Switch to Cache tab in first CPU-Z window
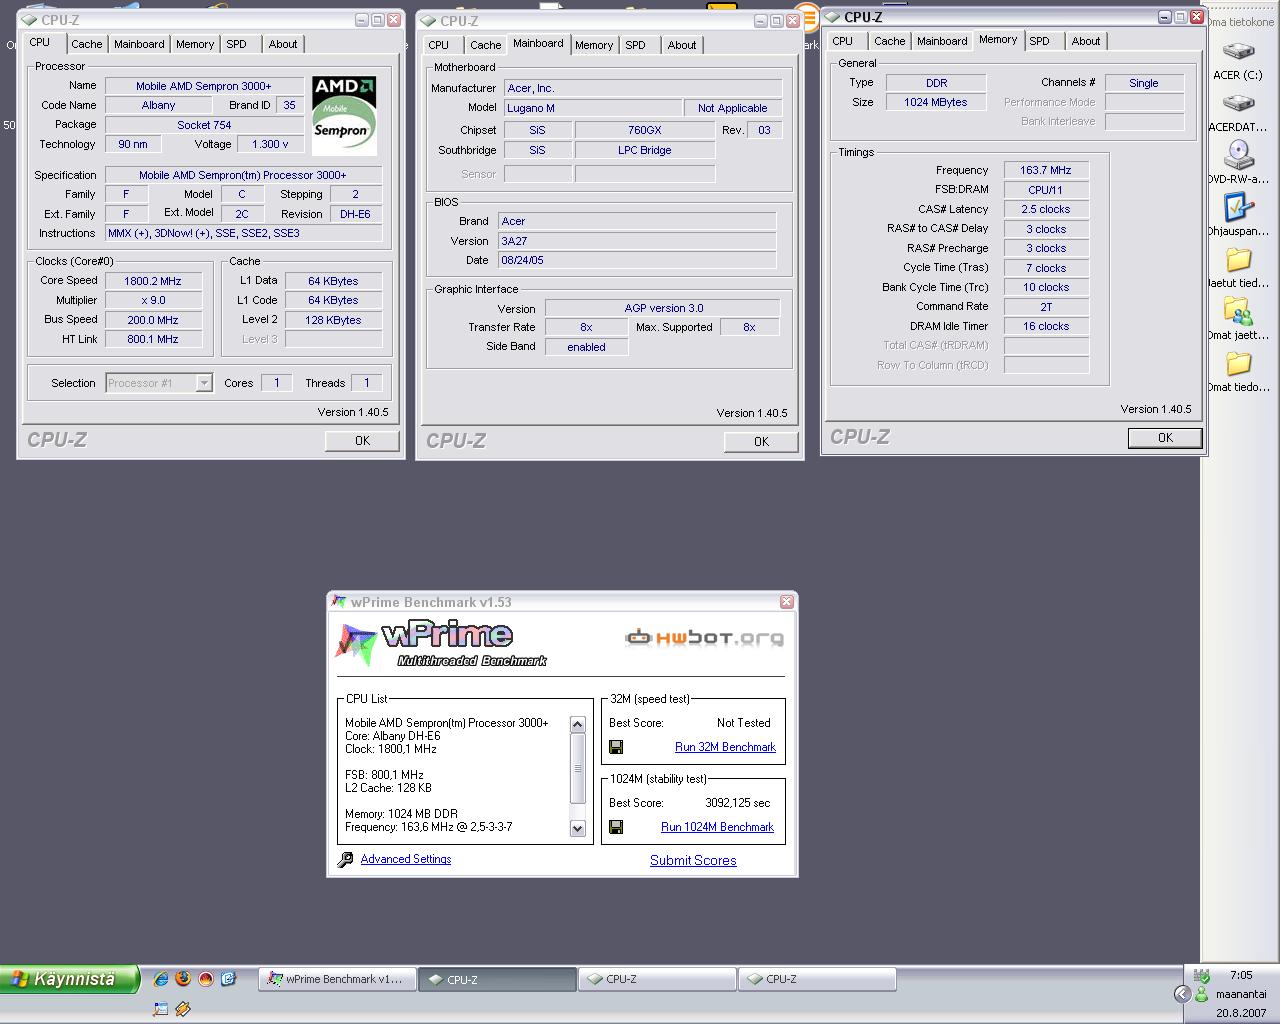Viewport: 1280px width, 1024px height. [87, 44]
